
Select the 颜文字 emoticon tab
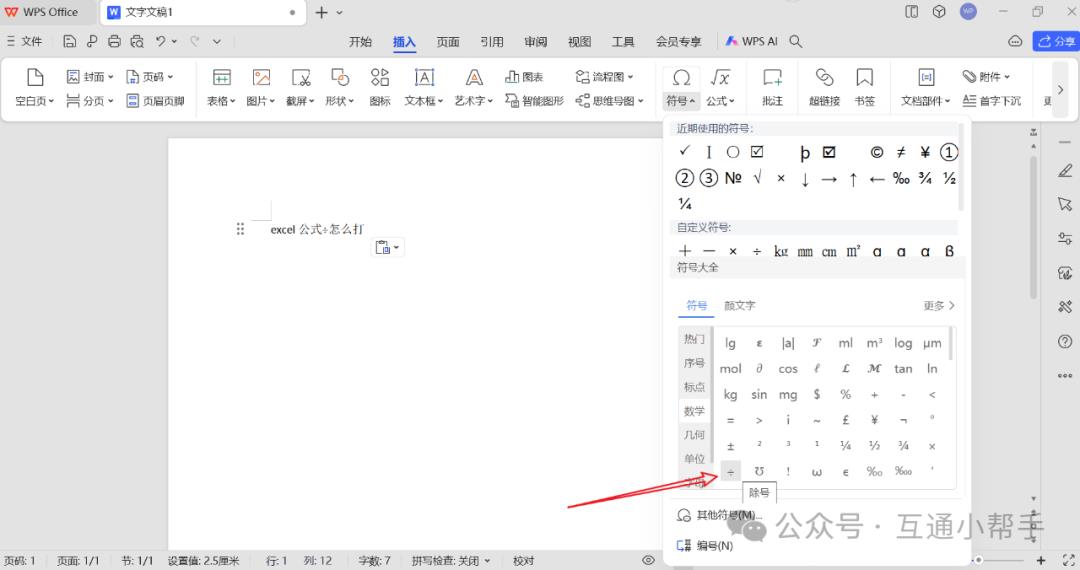click(740, 306)
